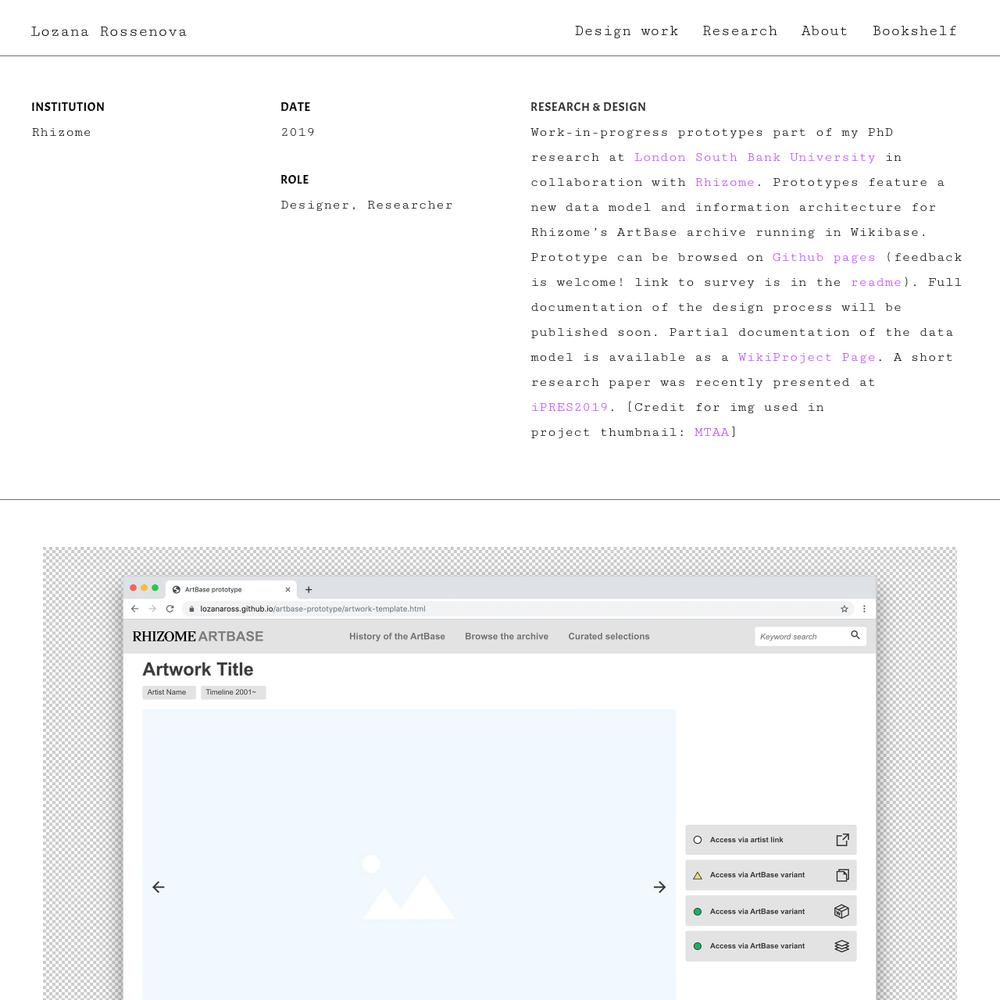Open the readme link
Image resolution: width=1000 pixels, height=1000 pixels.
(876, 282)
